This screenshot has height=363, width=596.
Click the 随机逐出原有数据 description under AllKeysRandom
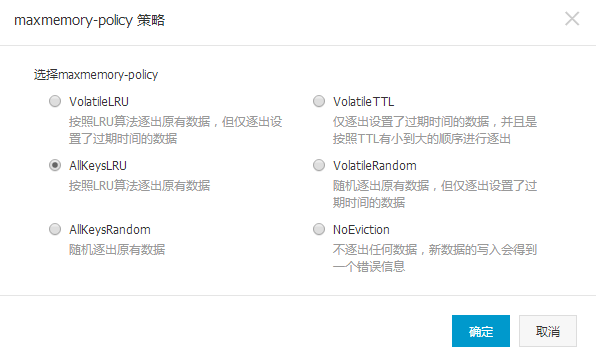point(117,250)
